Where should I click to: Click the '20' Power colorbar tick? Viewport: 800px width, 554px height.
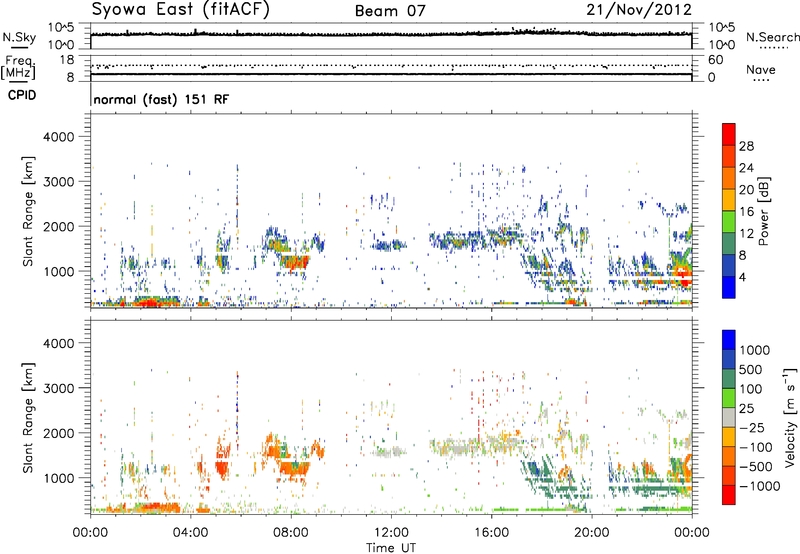pyautogui.click(x=746, y=190)
